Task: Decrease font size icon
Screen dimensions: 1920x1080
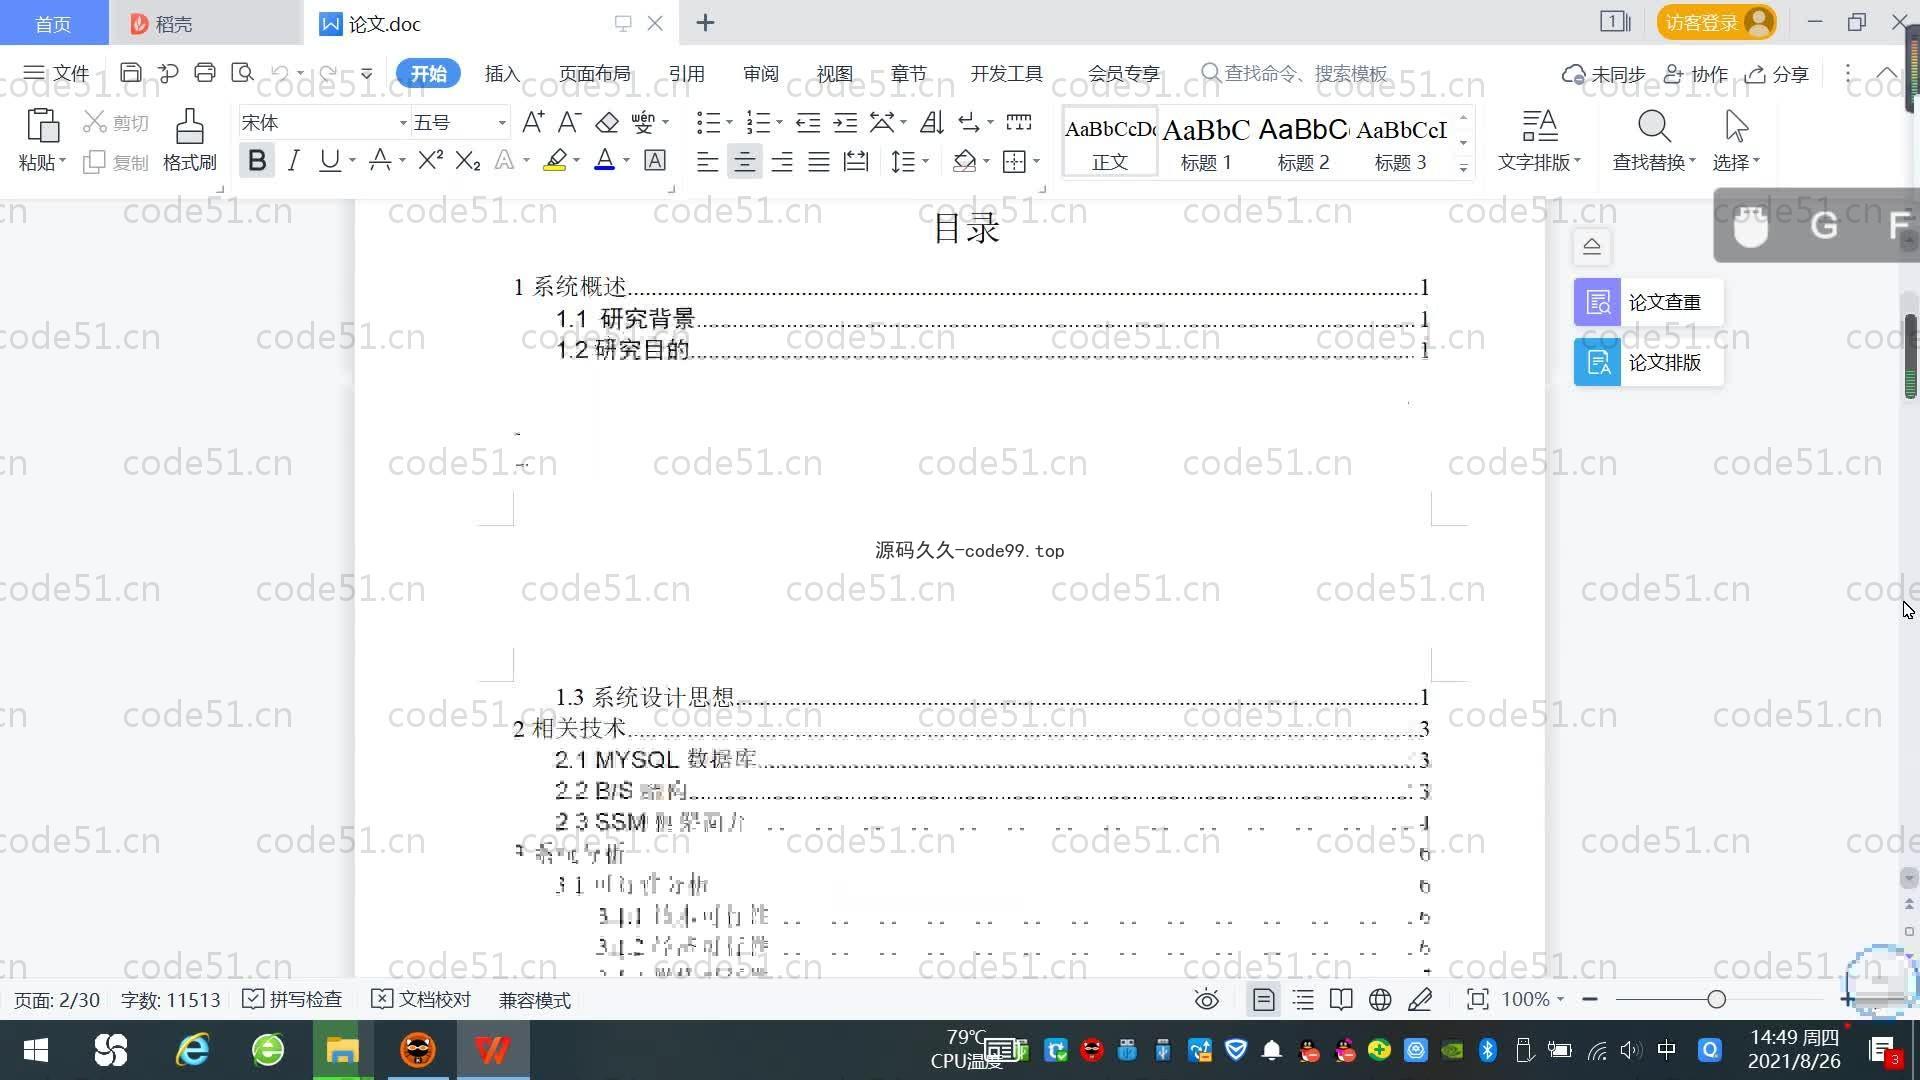Action: 569,122
